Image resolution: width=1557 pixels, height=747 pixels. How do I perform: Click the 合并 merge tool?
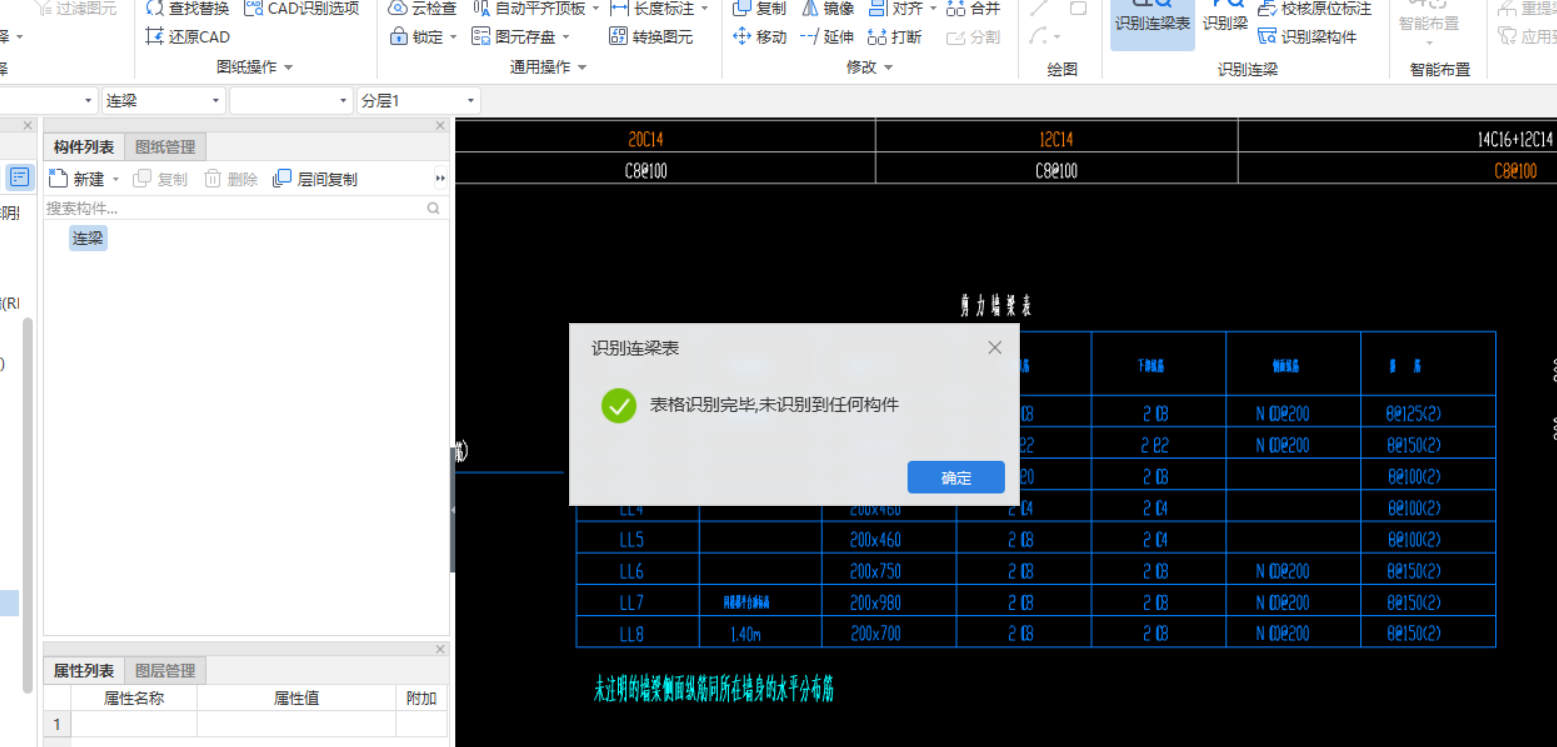pos(973,9)
